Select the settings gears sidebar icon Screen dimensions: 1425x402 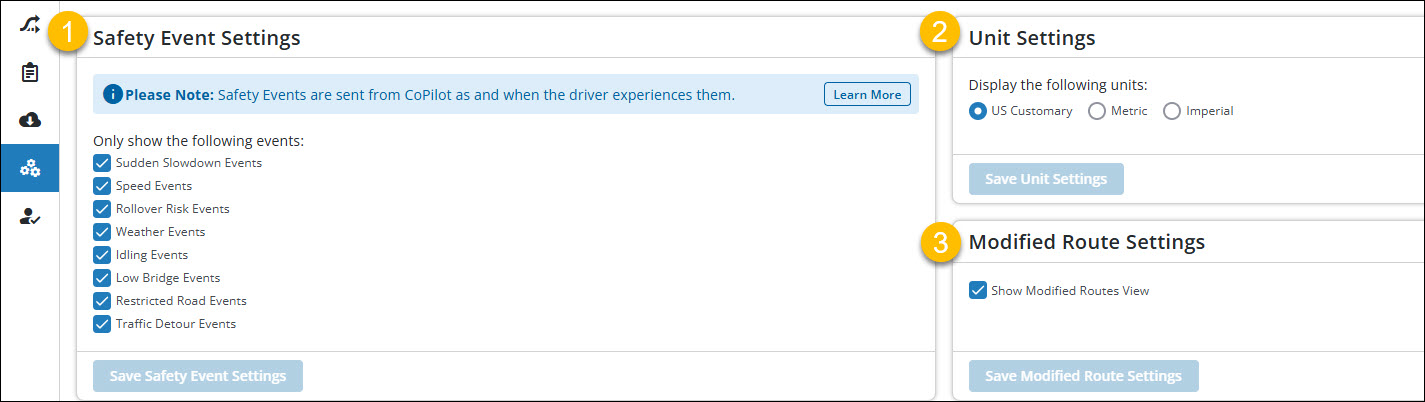pos(29,168)
